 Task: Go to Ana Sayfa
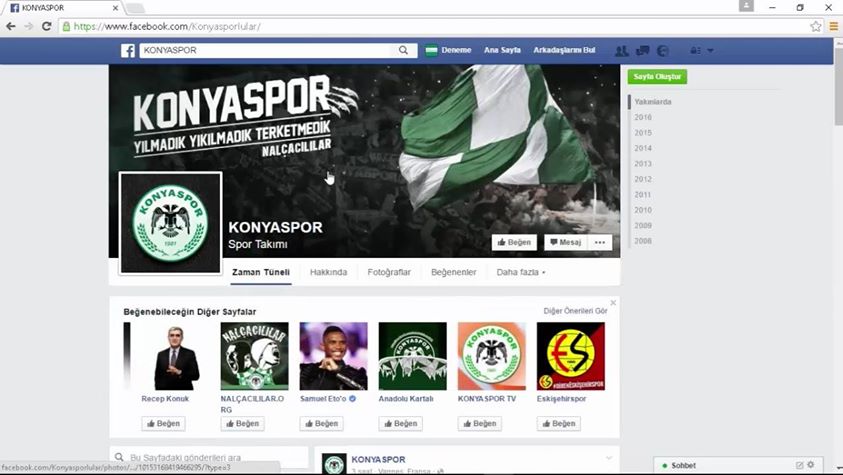coord(502,50)
